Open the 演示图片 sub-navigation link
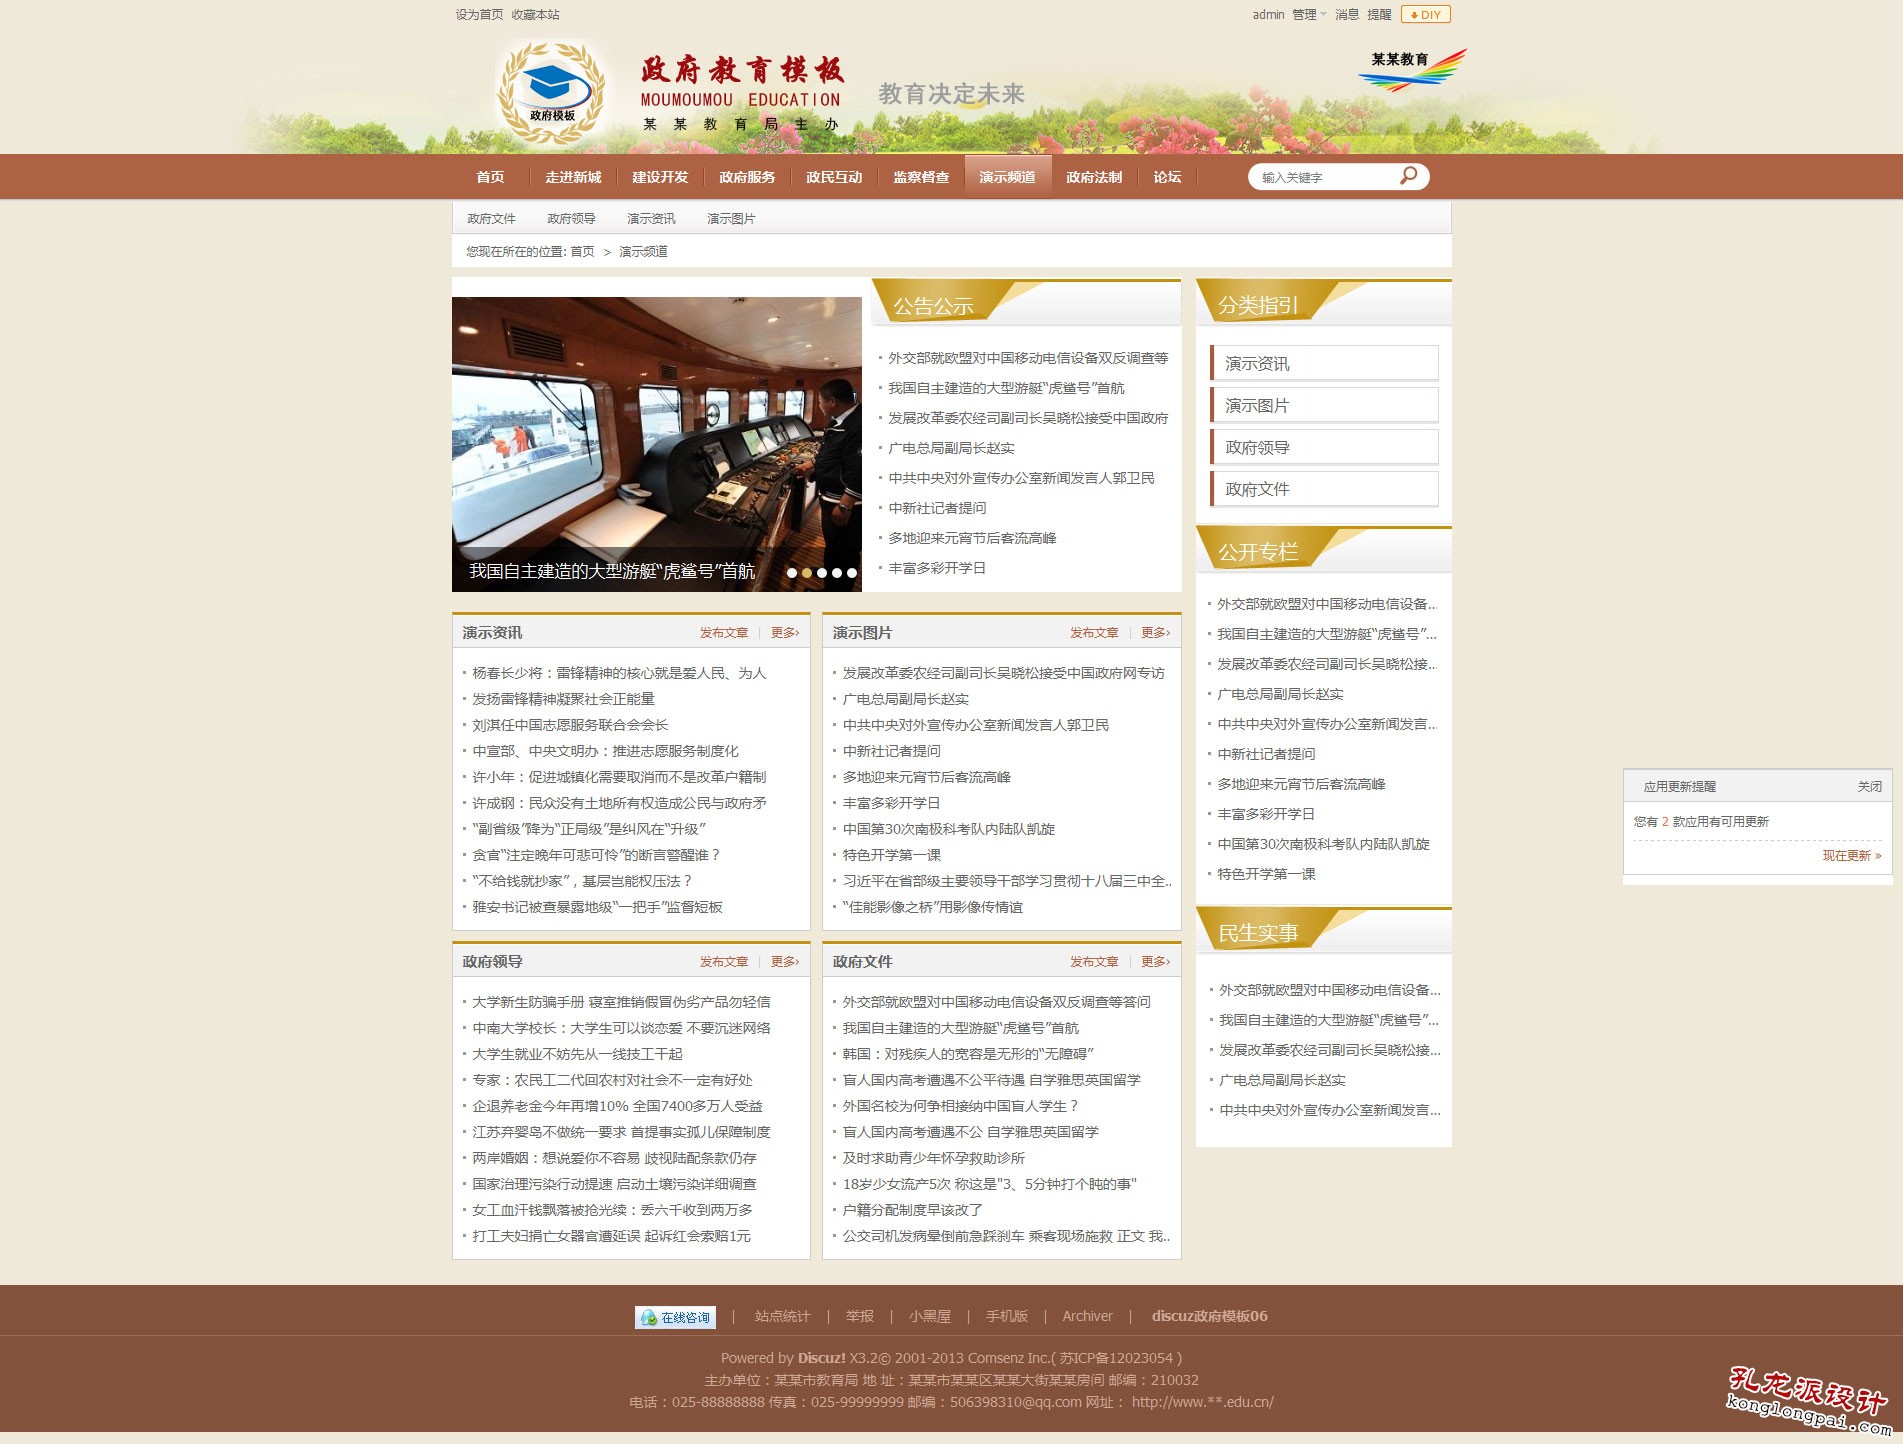 tap(731, 218)
